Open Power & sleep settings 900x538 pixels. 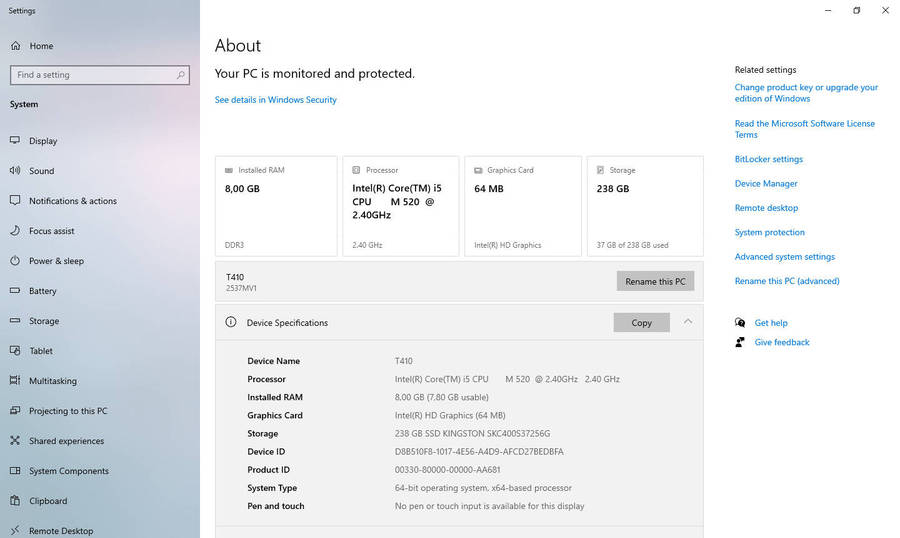56,261
